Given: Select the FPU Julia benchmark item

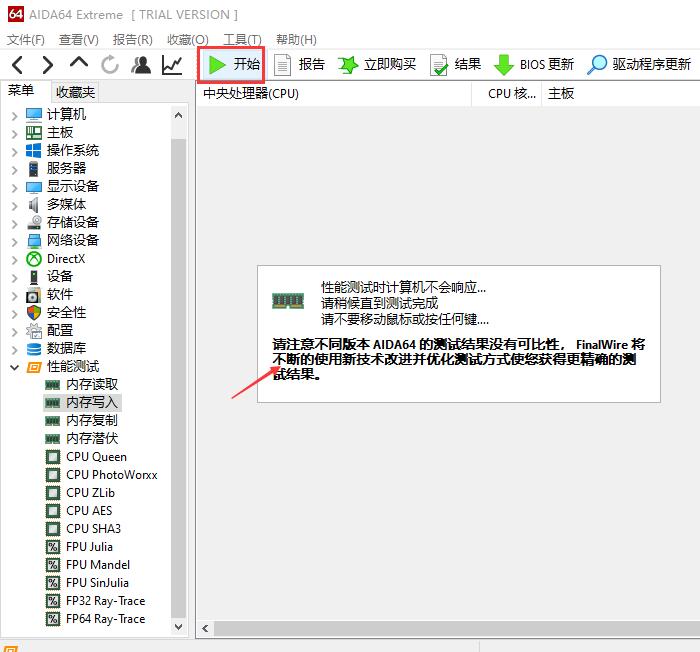Looking at the screenshot, I should pyautogui.click(x=89, y=547).
